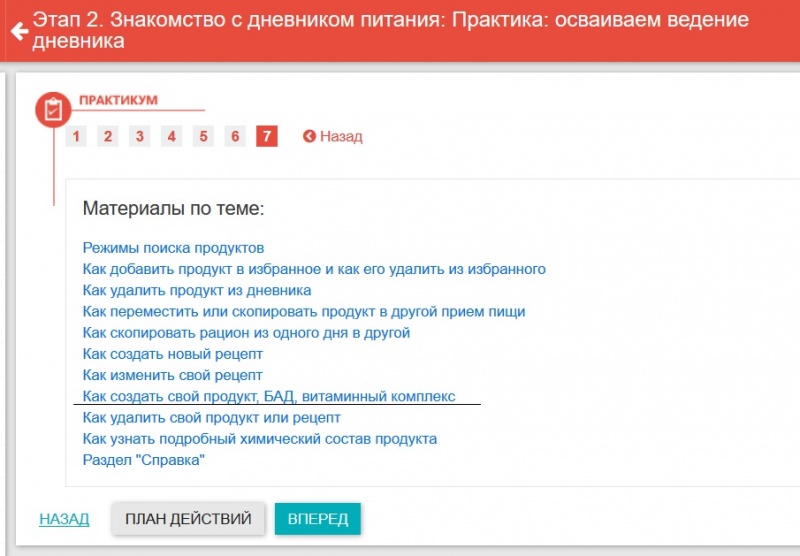Open link about adding product to избранное
800x556 pixels.
coord(314,269)
